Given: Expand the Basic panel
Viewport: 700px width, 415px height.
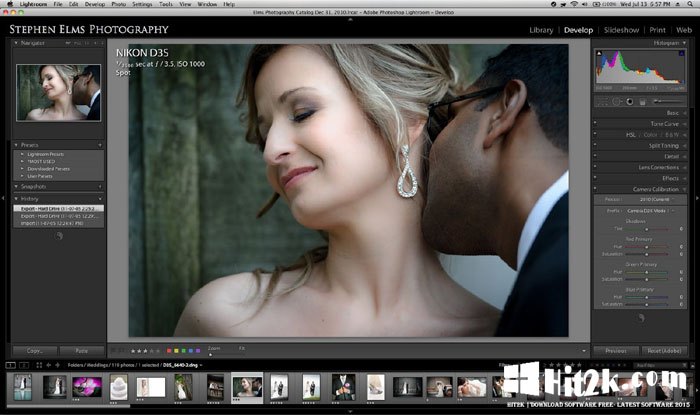Looking at the screenshot, I should (684, 113).
